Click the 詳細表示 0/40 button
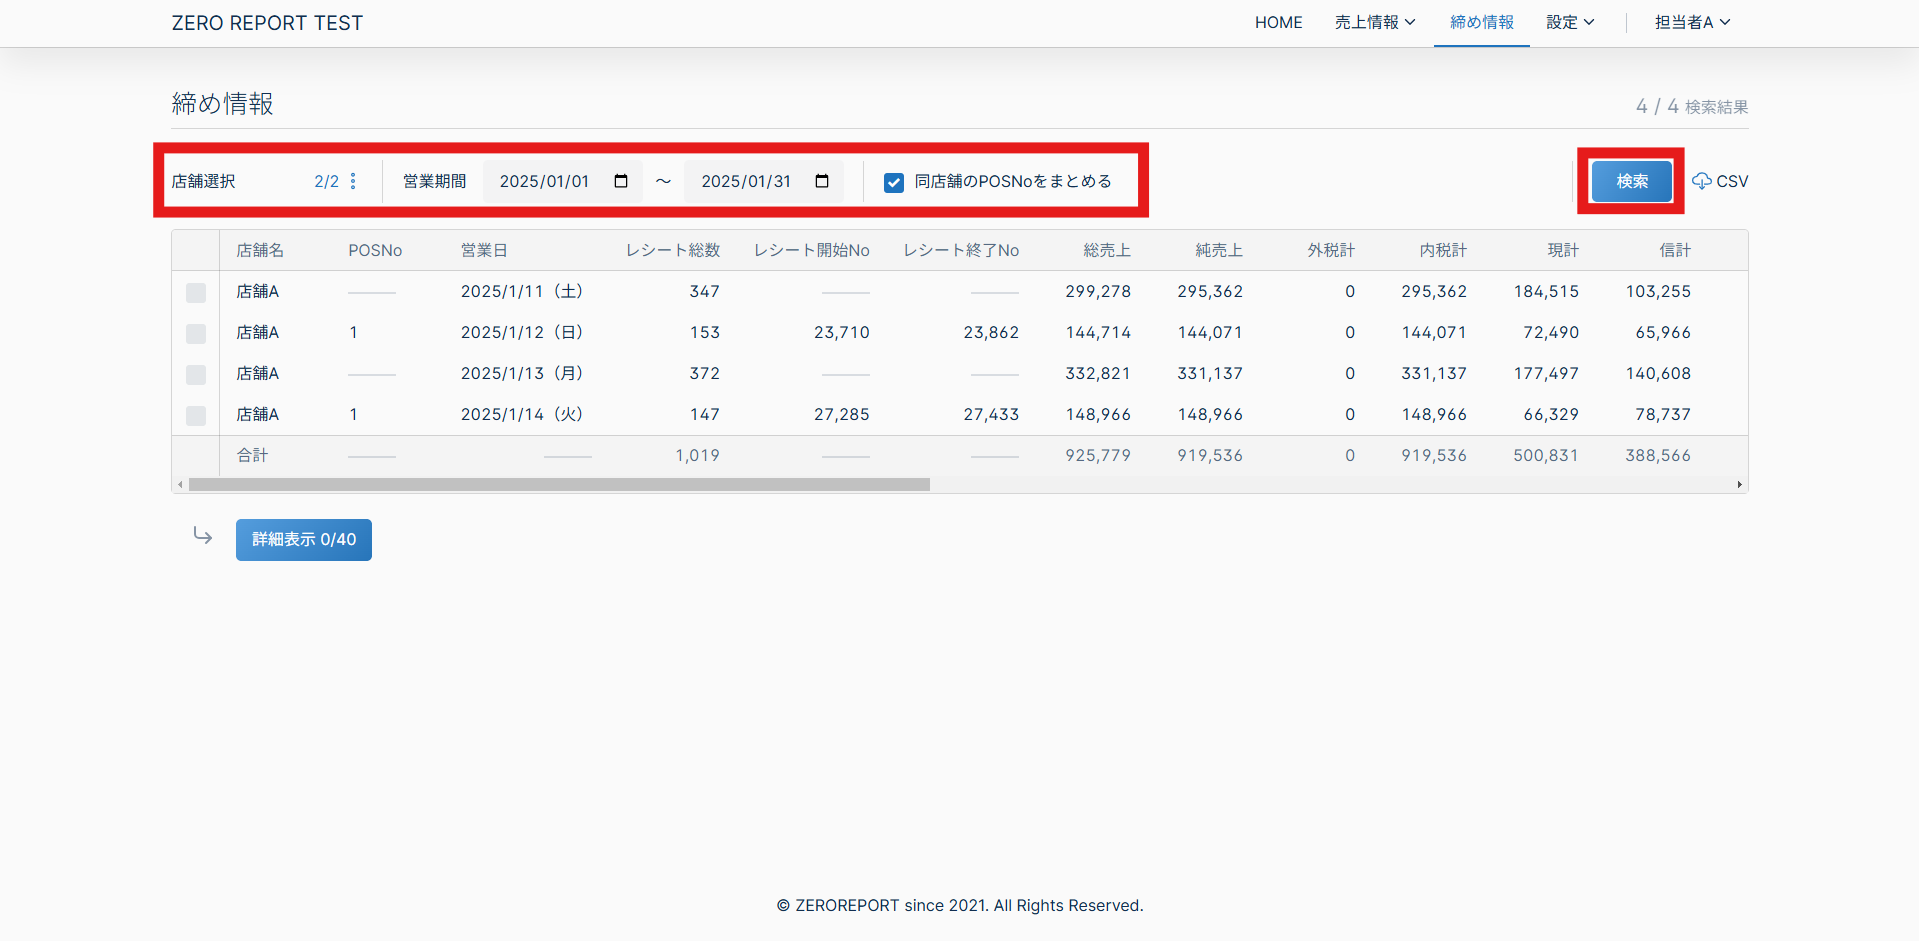 (304, 540)
